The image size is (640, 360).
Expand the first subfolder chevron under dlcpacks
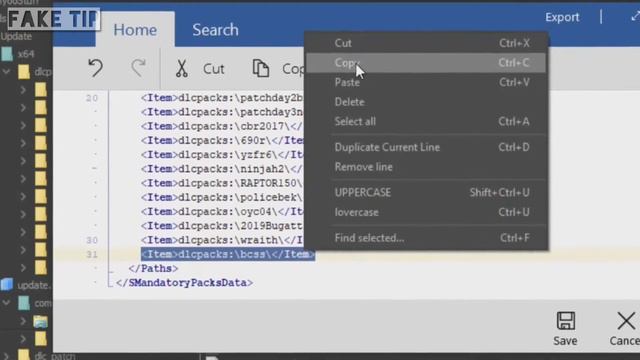pos(23,89)
